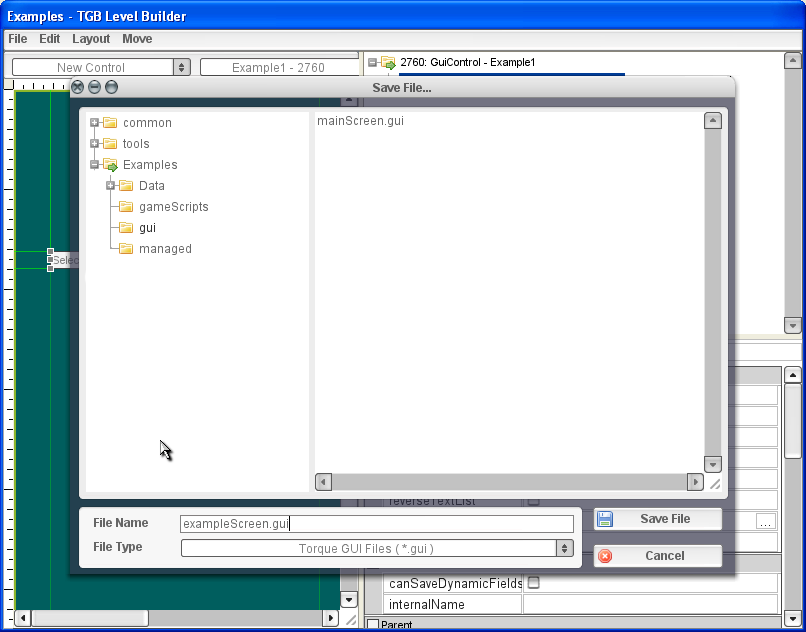
Task: Close the Save File dialog
Action: [x=77, y=87]
